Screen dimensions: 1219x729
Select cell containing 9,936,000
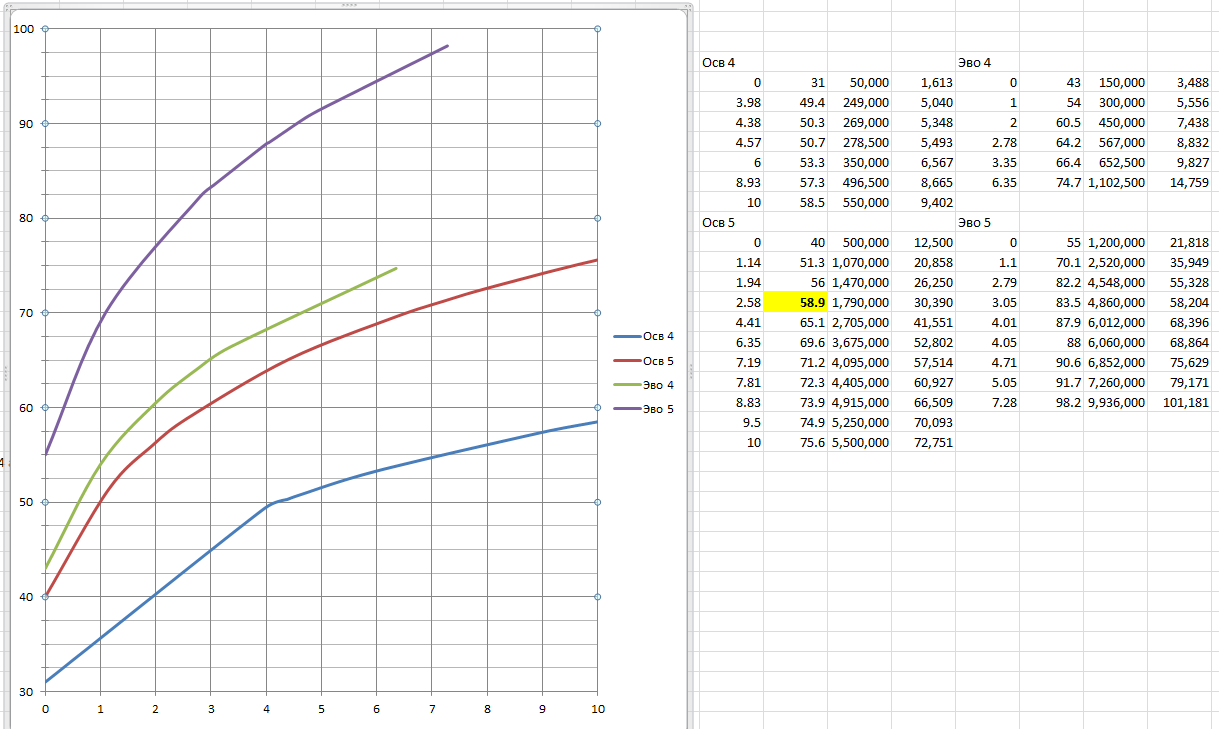(1116, 402)
